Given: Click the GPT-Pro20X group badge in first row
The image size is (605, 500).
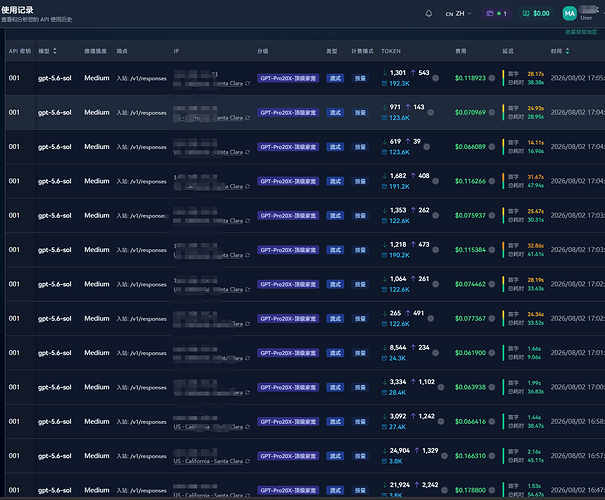Looking at the screenshot, I should click(x=288, y=78).
